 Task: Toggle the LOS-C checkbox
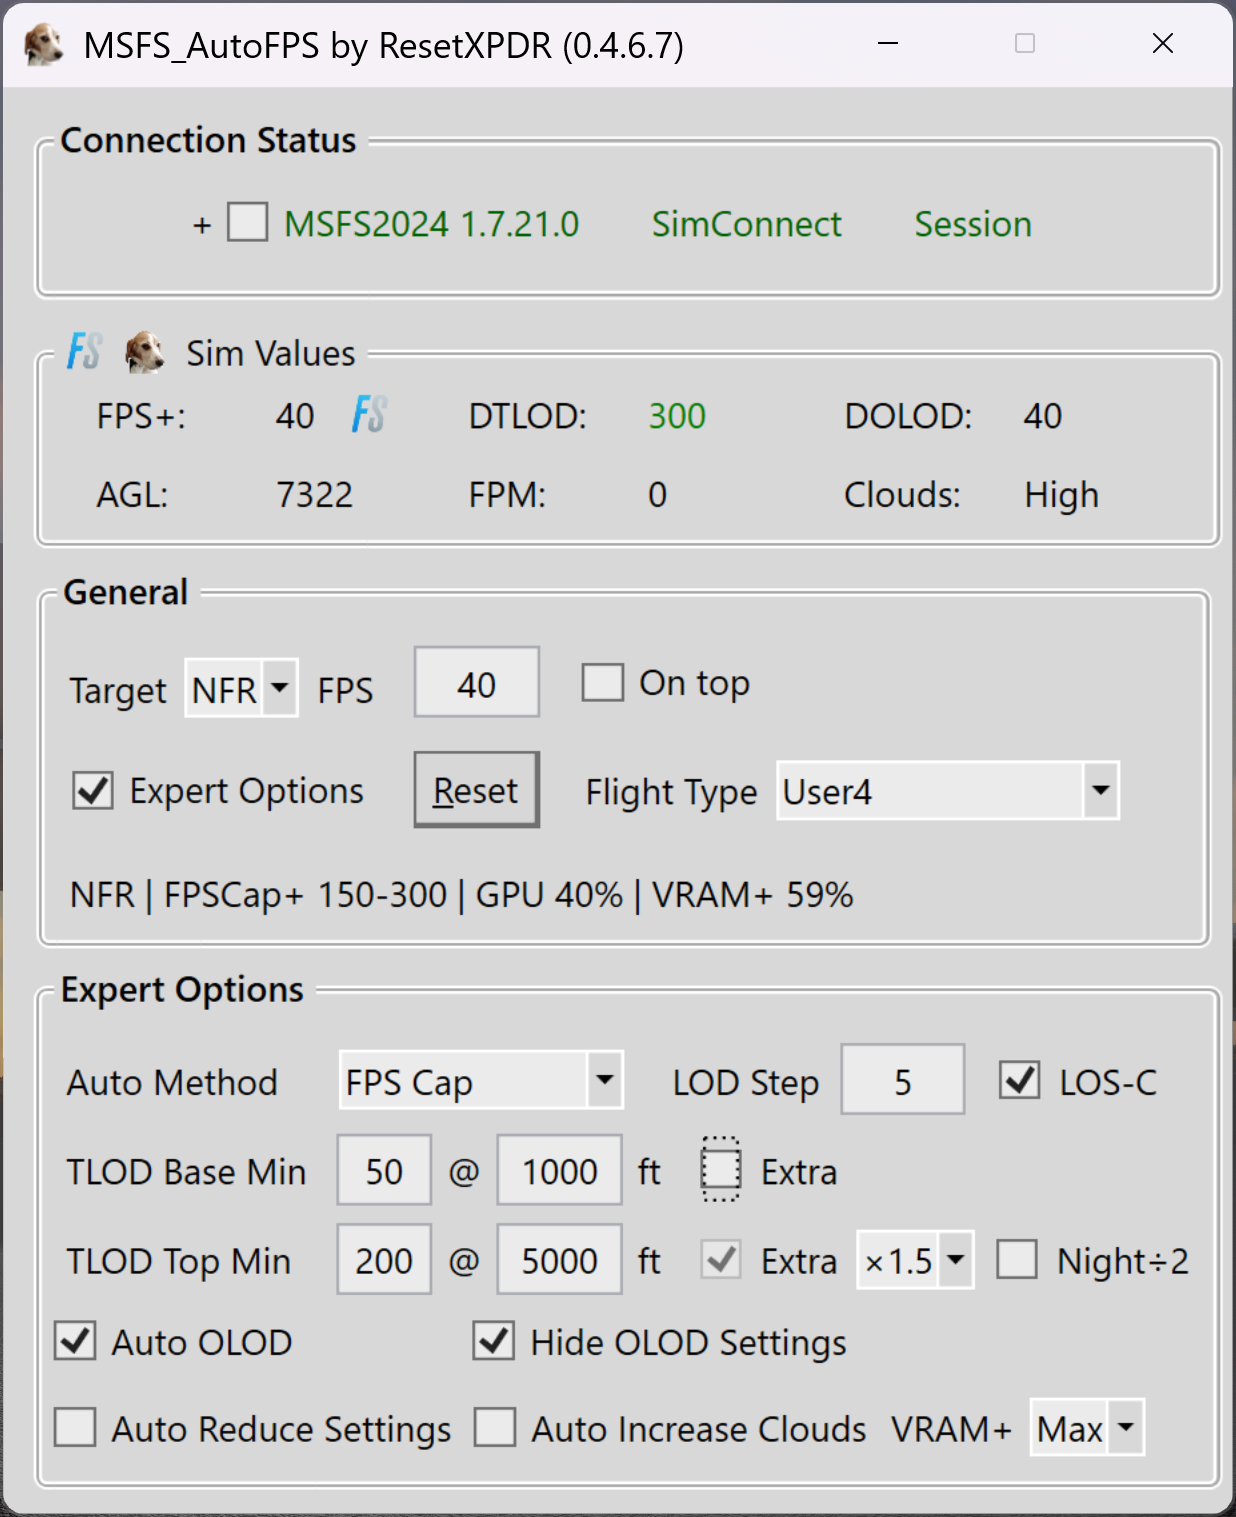pyautogui.click(x=1020, y=1080)
